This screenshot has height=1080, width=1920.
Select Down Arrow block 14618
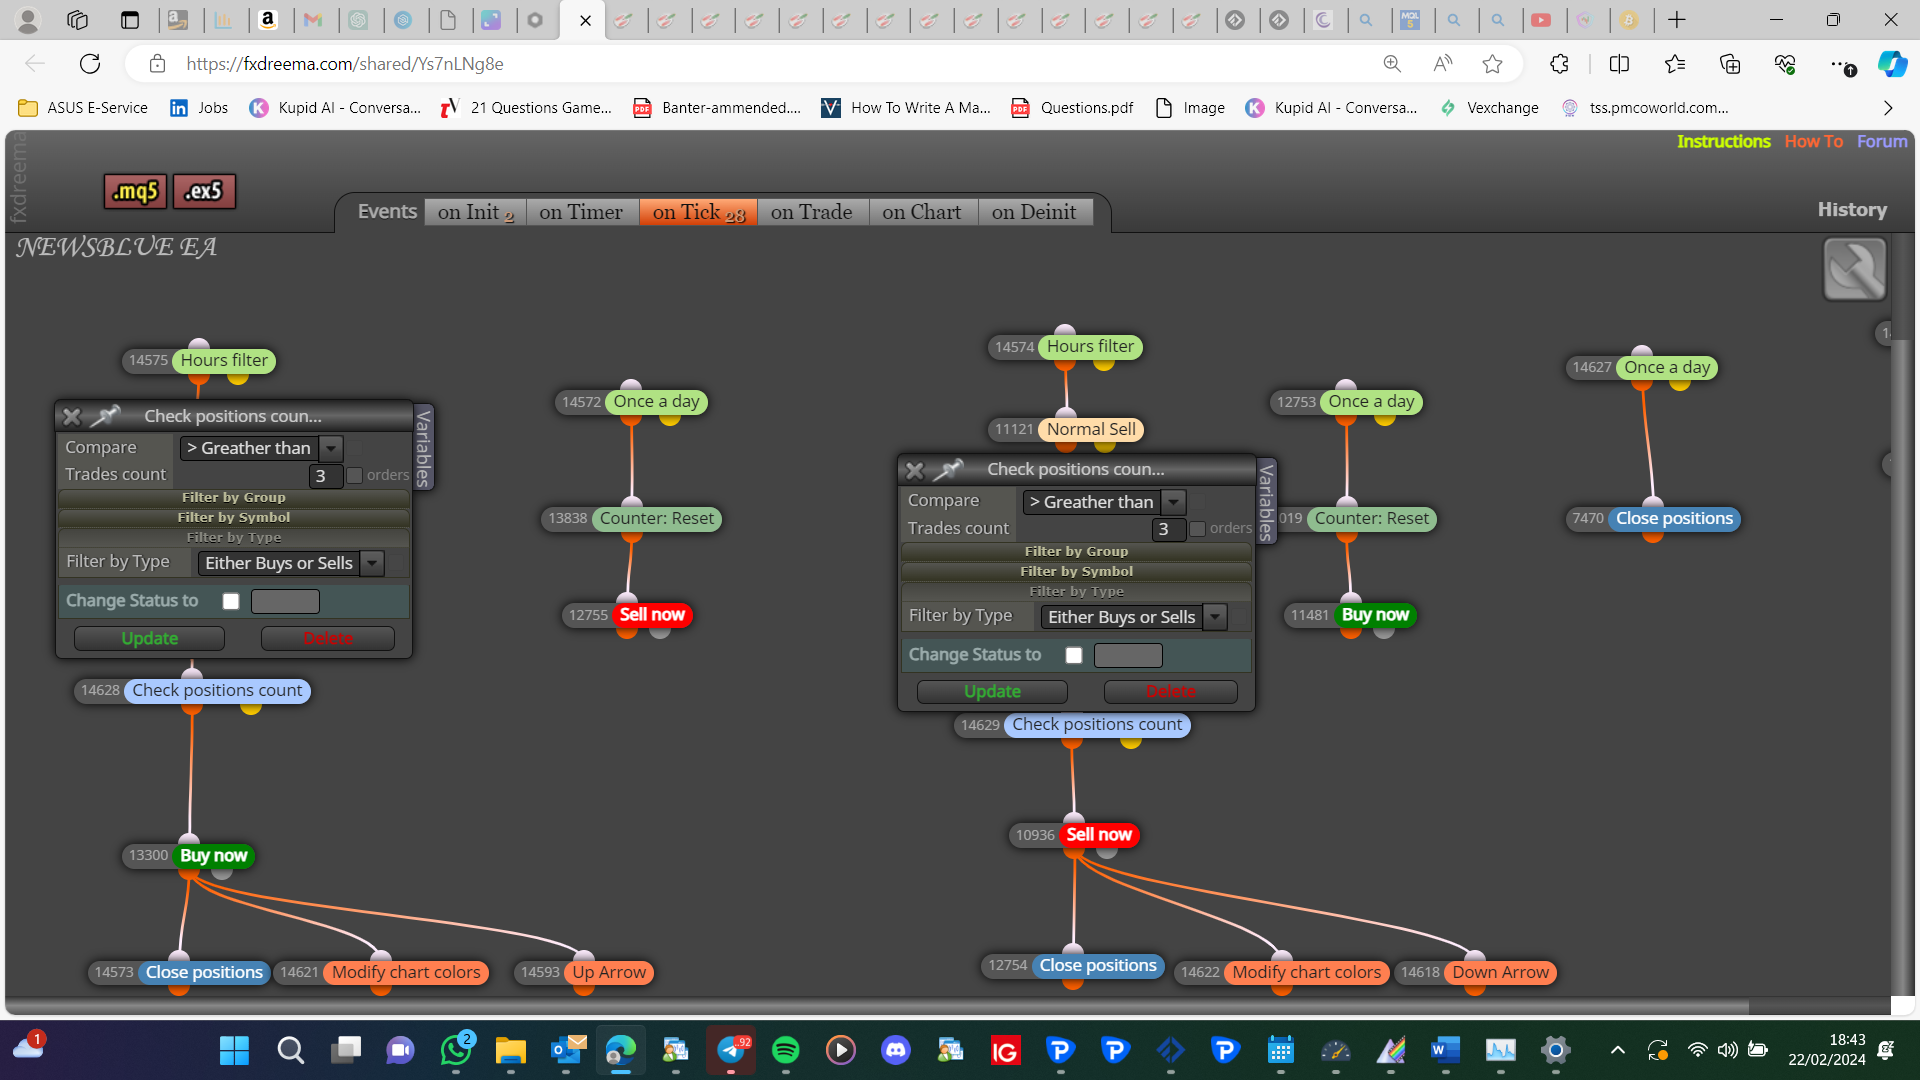[1500, 972]
